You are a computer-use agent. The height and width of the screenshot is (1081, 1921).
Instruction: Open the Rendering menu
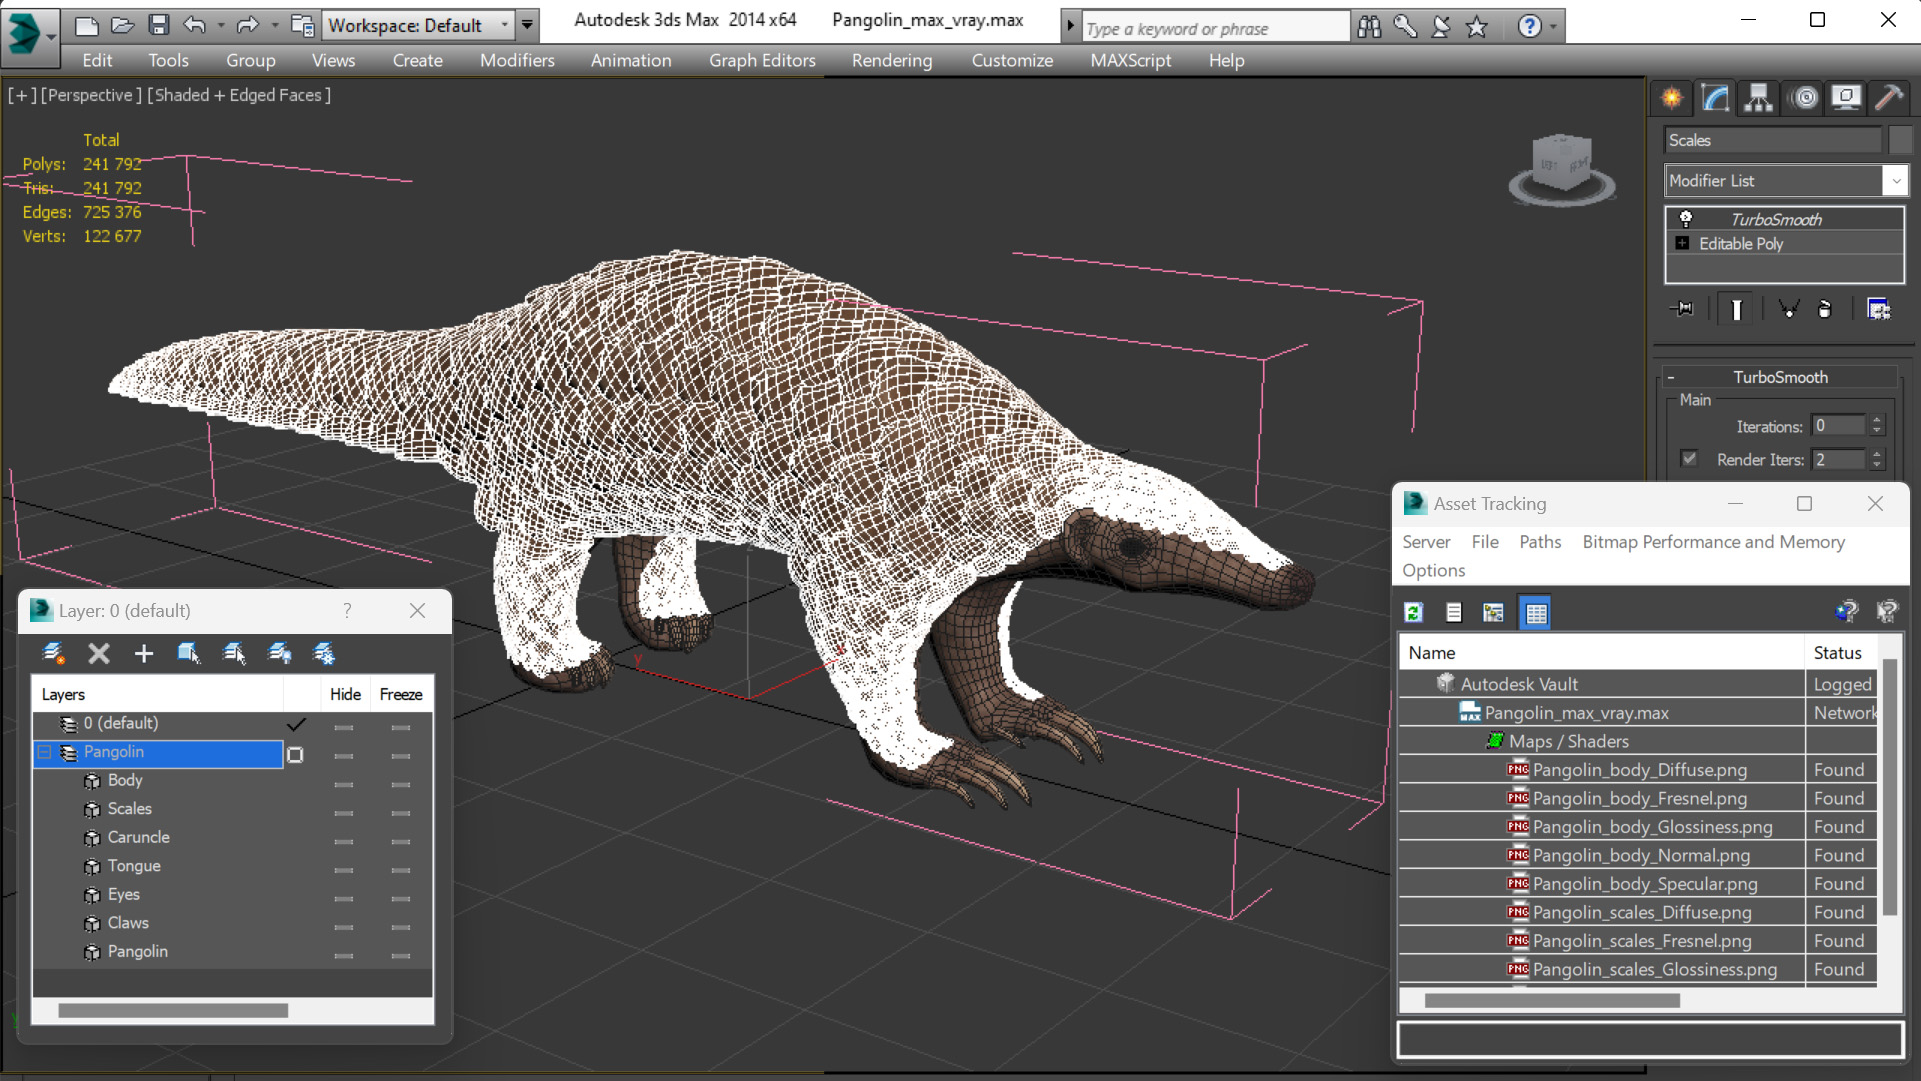(892, 60)
